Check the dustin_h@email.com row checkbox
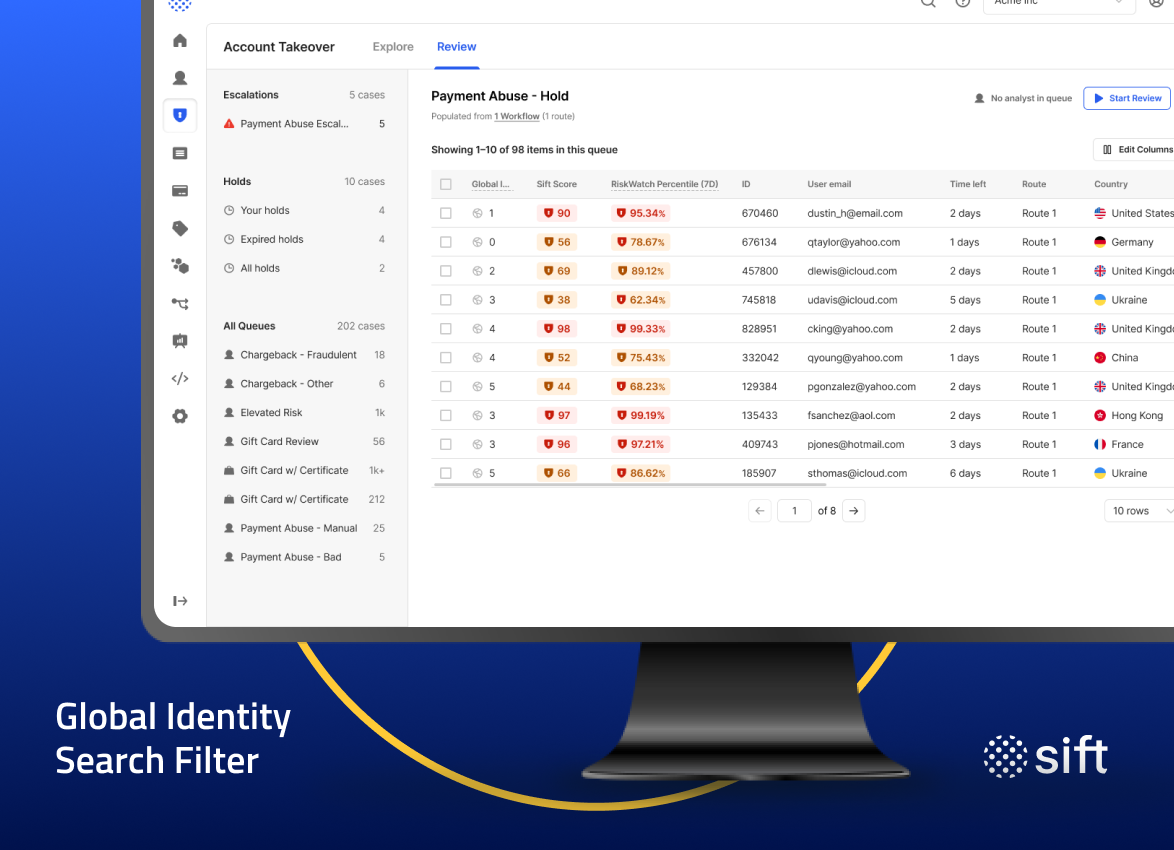The height and width of the screenshot is (850, 1174). (445, 213)
